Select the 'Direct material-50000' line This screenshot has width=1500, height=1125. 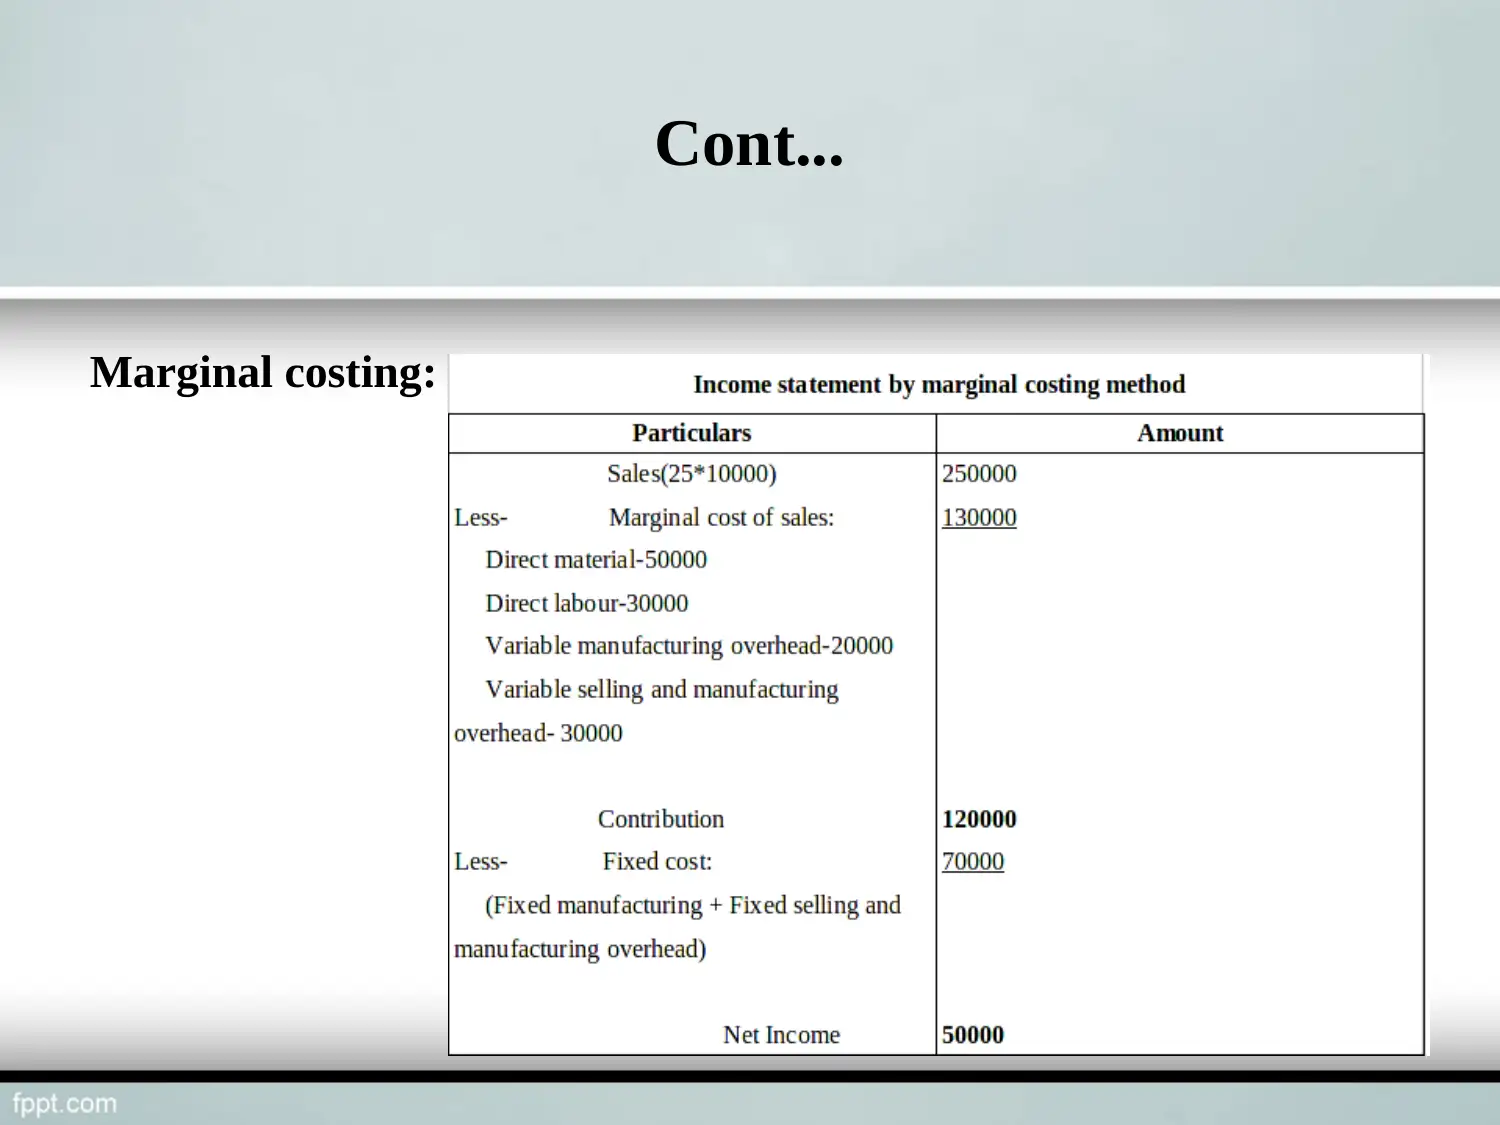coord(596,559)
